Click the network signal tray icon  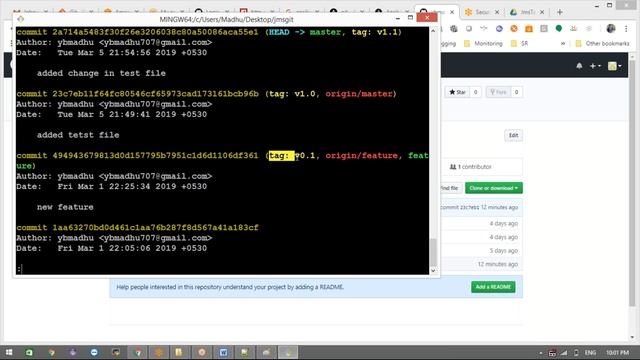(x=564, y=353)
